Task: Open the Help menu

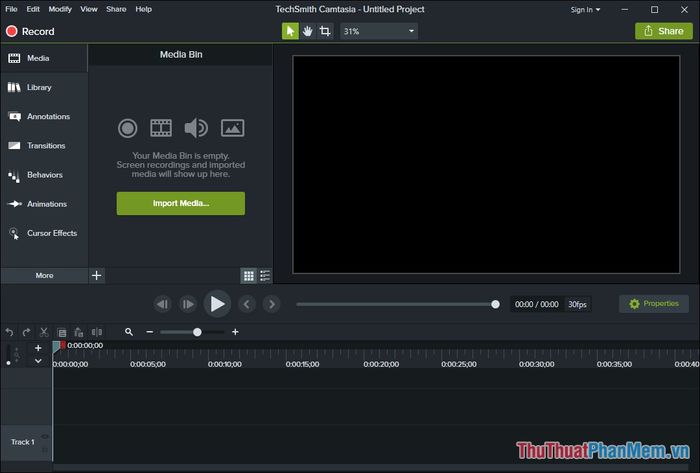Action: point(144,9)
